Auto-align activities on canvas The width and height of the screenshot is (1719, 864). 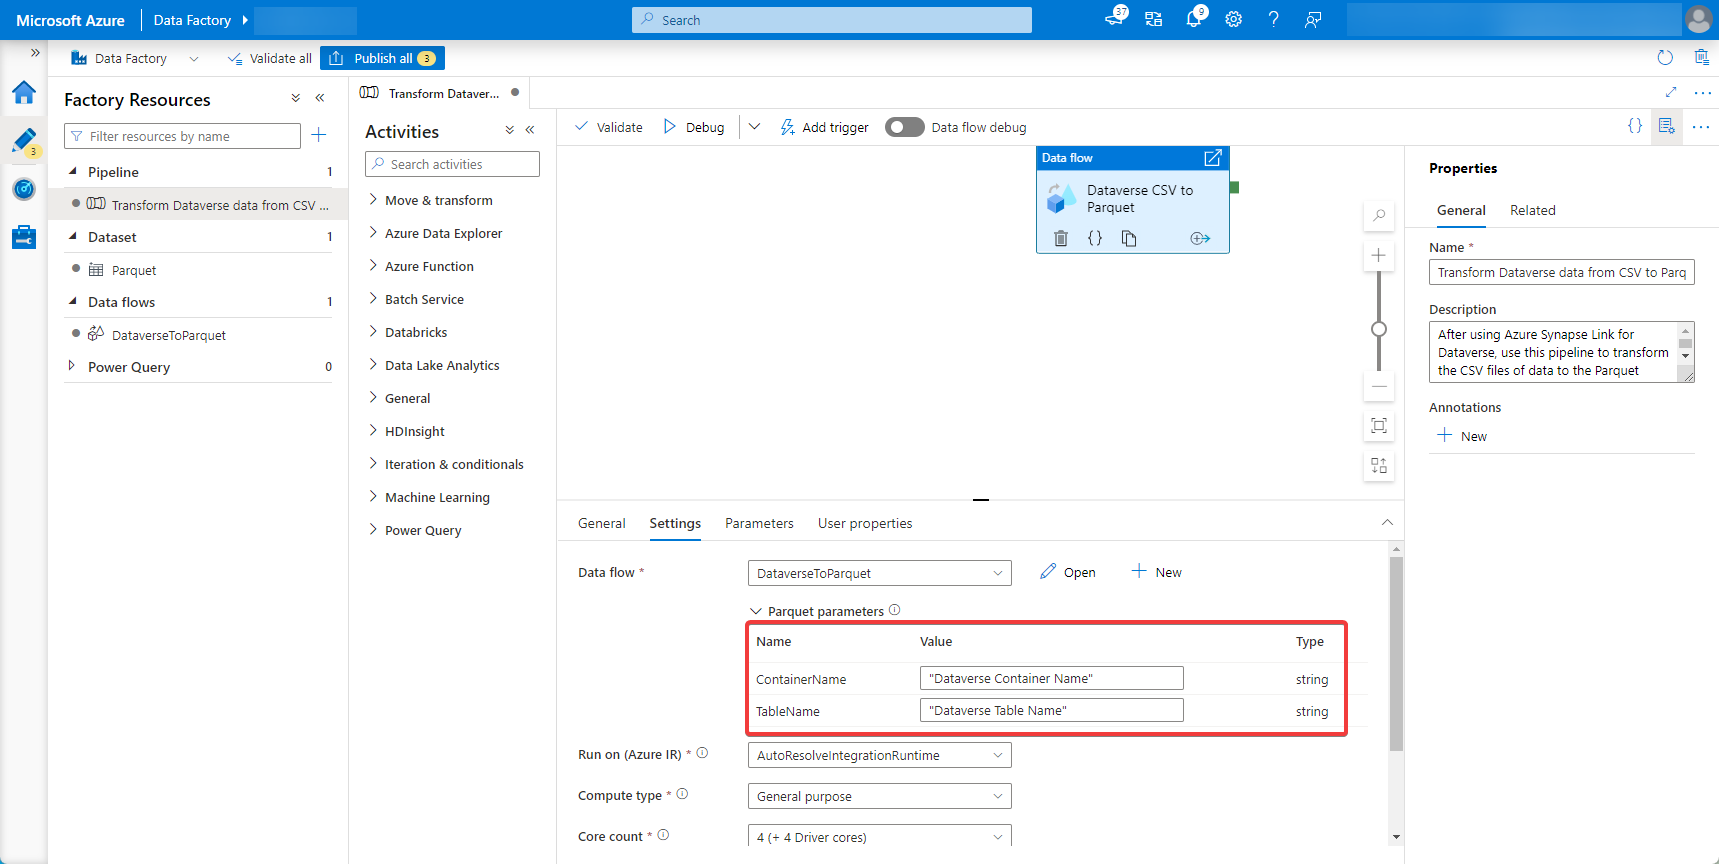point(1379,466)
